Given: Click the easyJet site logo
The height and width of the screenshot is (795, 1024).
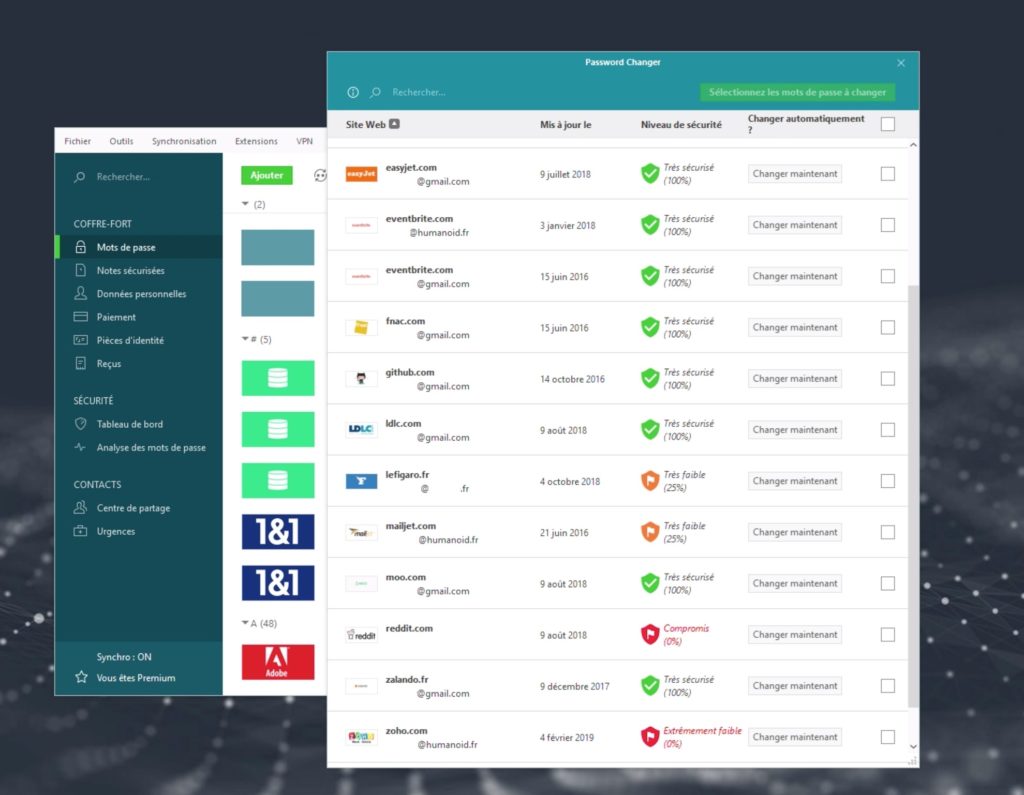Looking at the screenshot, I should [x=361, y=174].
